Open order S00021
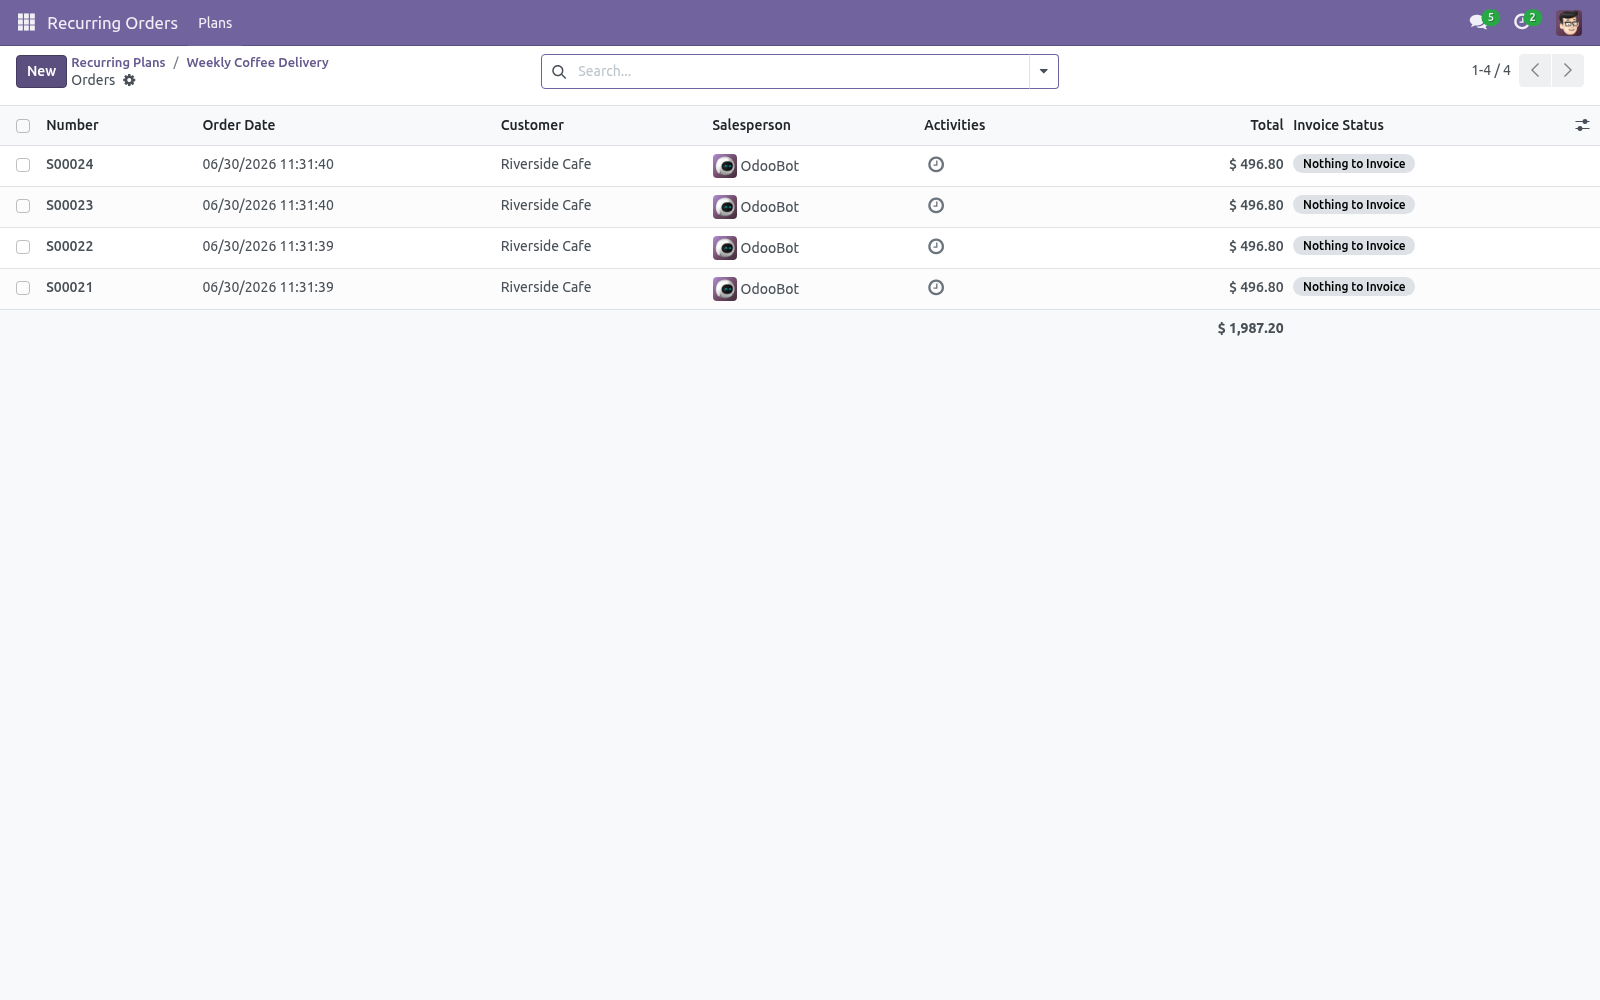The height and width of the screenshot is (1000, 1600). (x=69, y=287)
